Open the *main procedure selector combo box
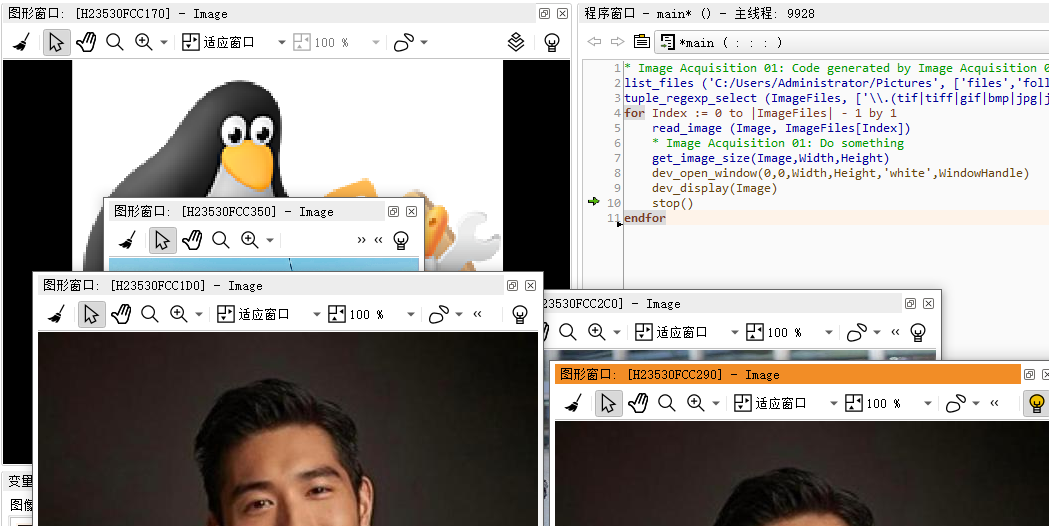This screenshot has width=1049, height=526. pyautogui.click(x=850, y=42)
